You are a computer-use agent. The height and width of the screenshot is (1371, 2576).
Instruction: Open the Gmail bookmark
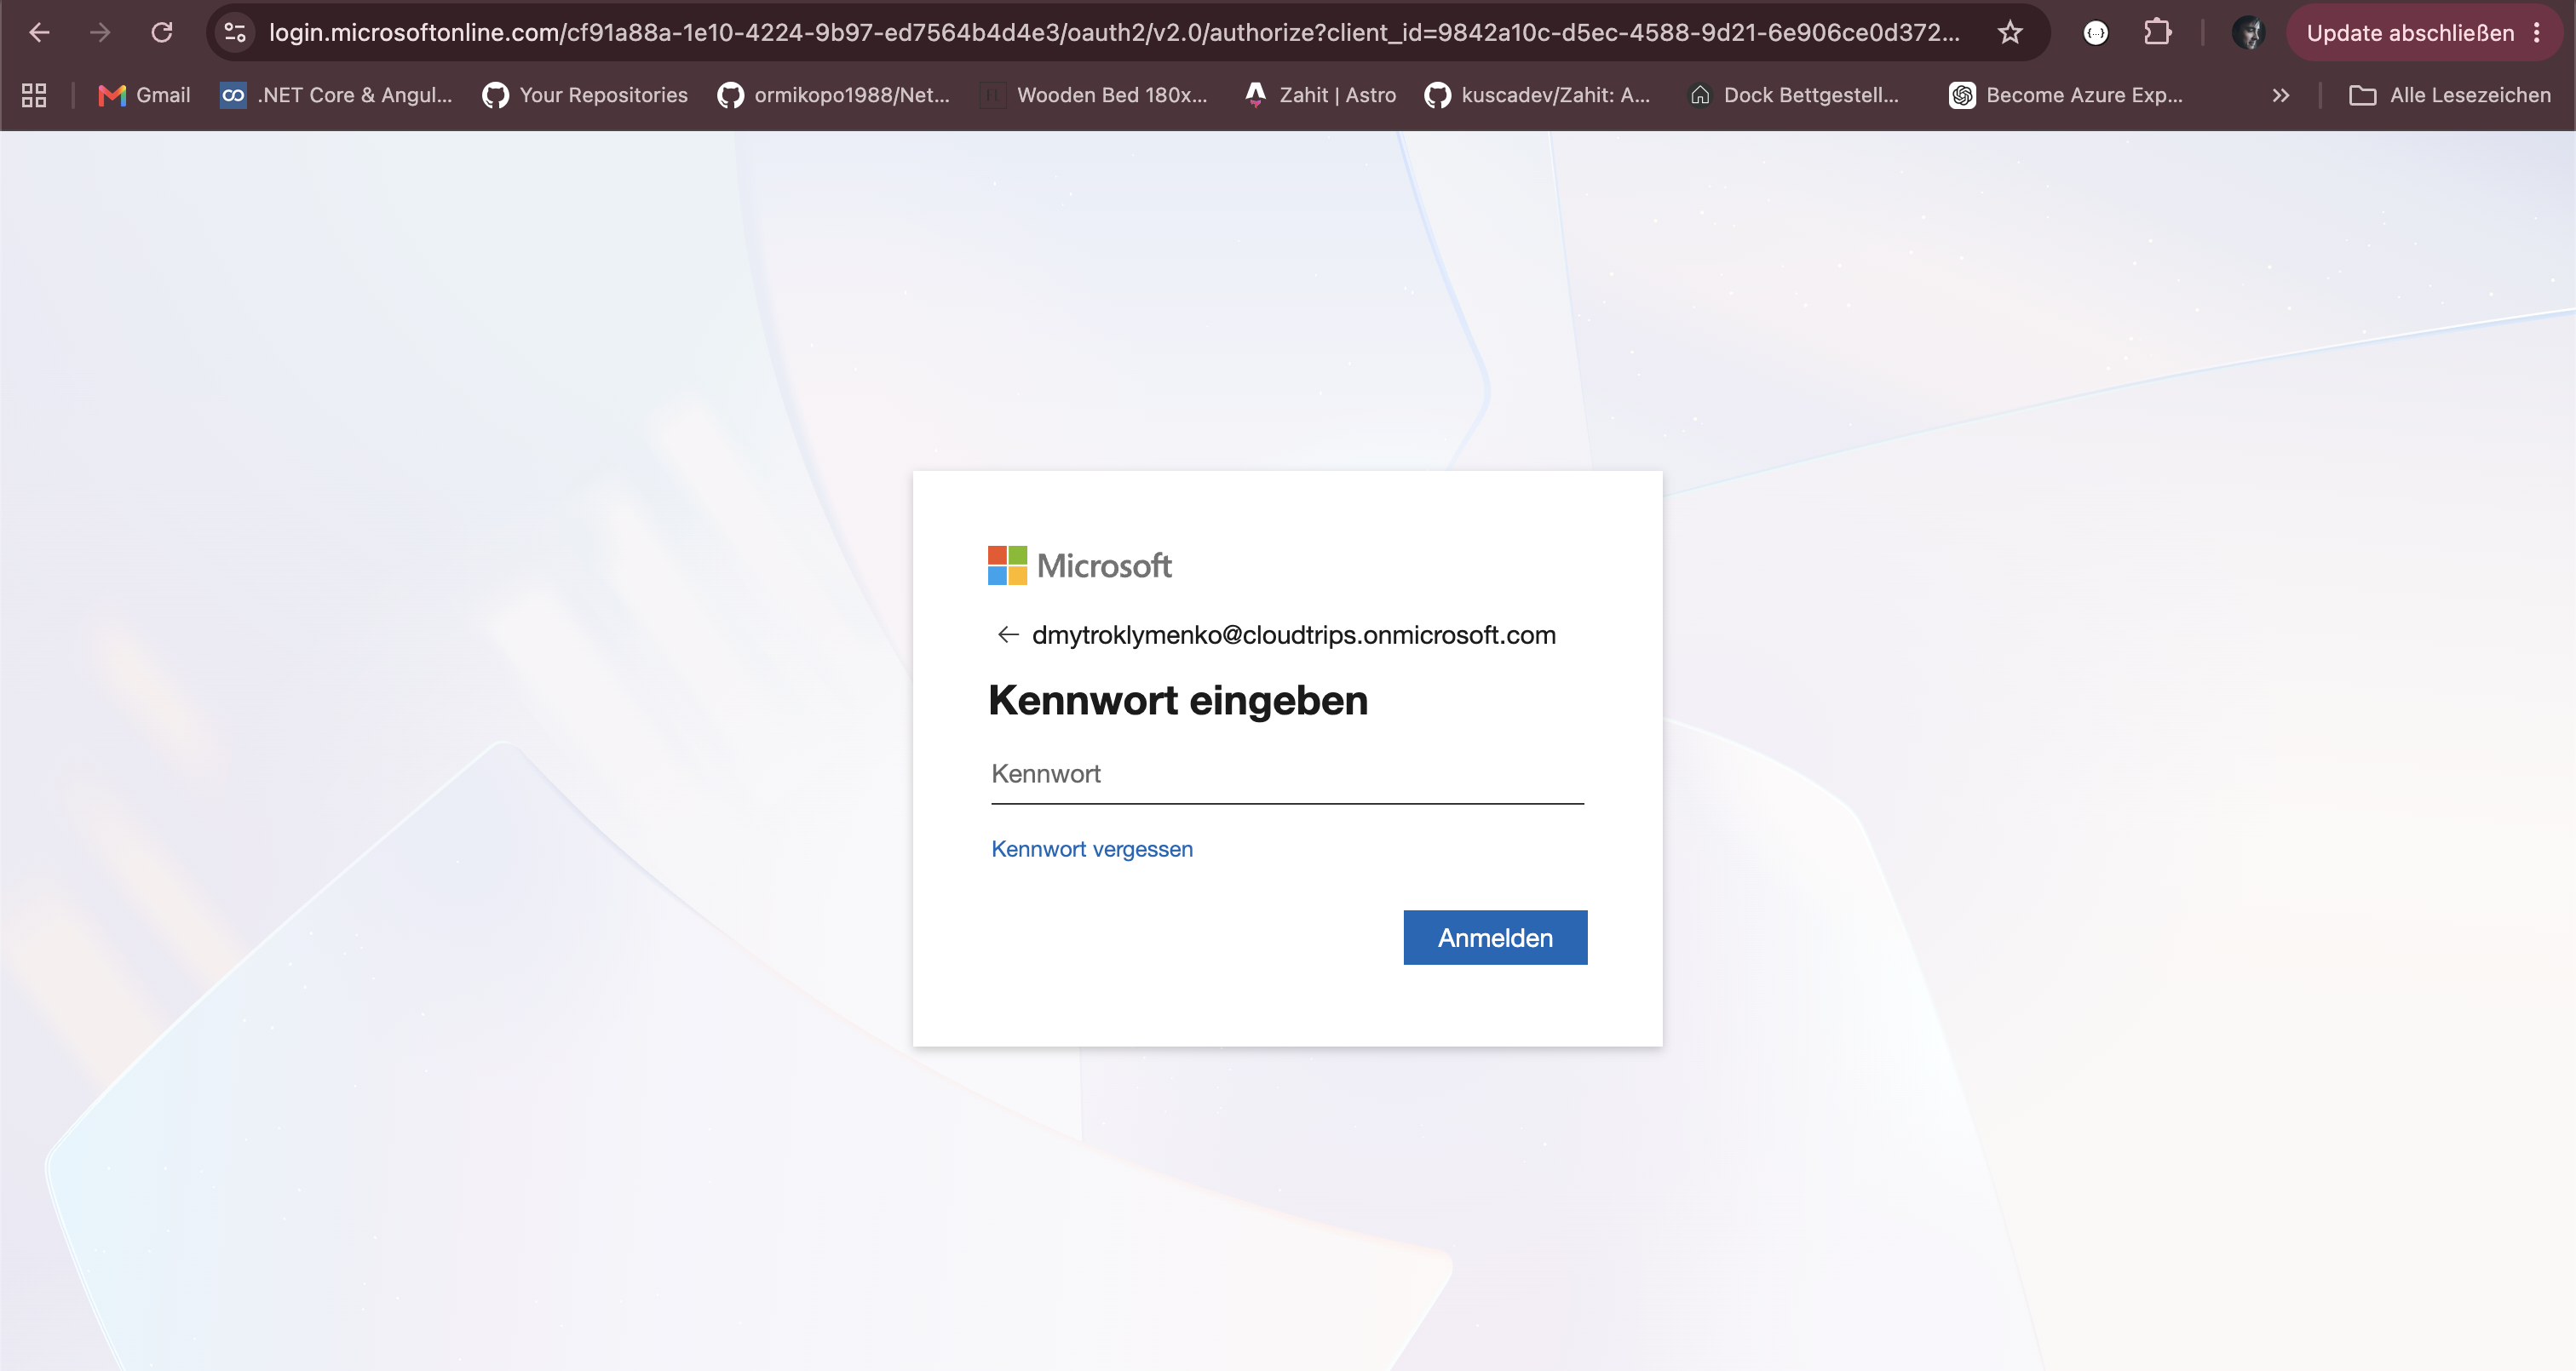[x=145, y=95]
